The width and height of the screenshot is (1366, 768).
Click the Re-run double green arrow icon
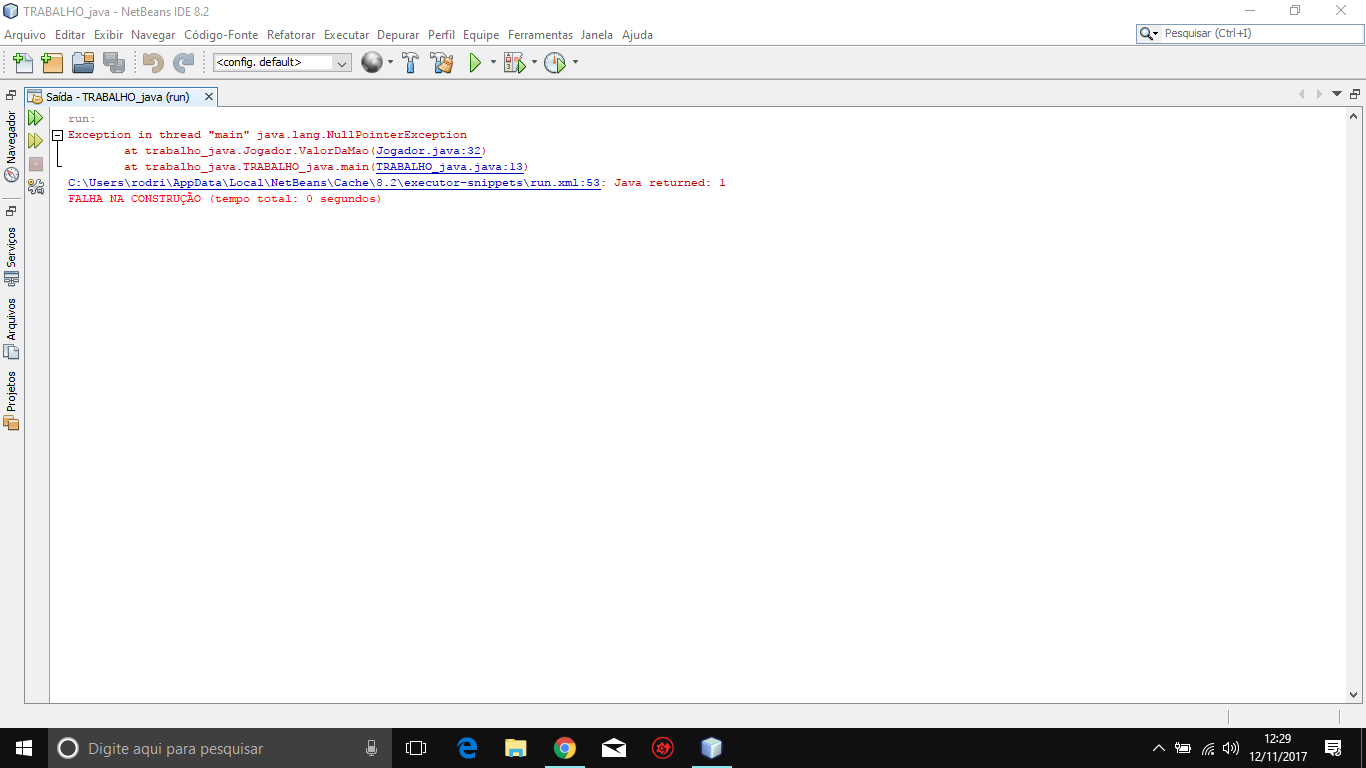click(36, 118)
